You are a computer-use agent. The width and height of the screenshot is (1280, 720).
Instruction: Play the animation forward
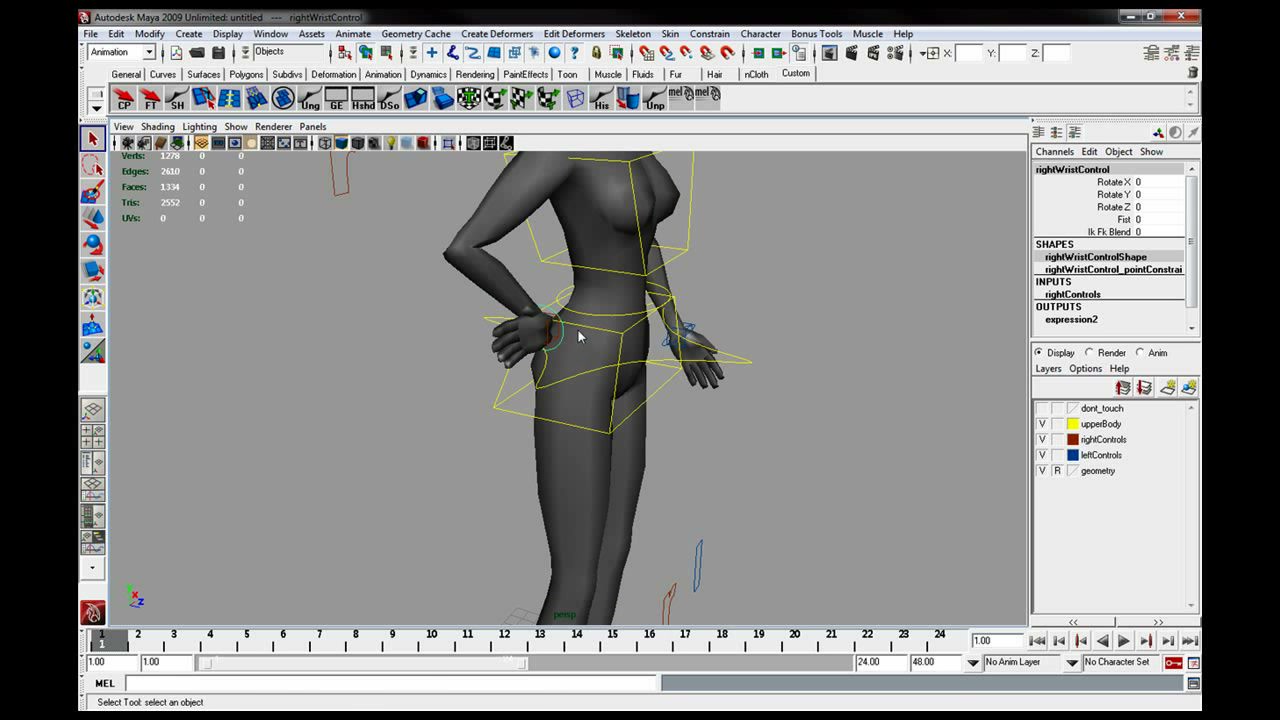coord(1123,641)
